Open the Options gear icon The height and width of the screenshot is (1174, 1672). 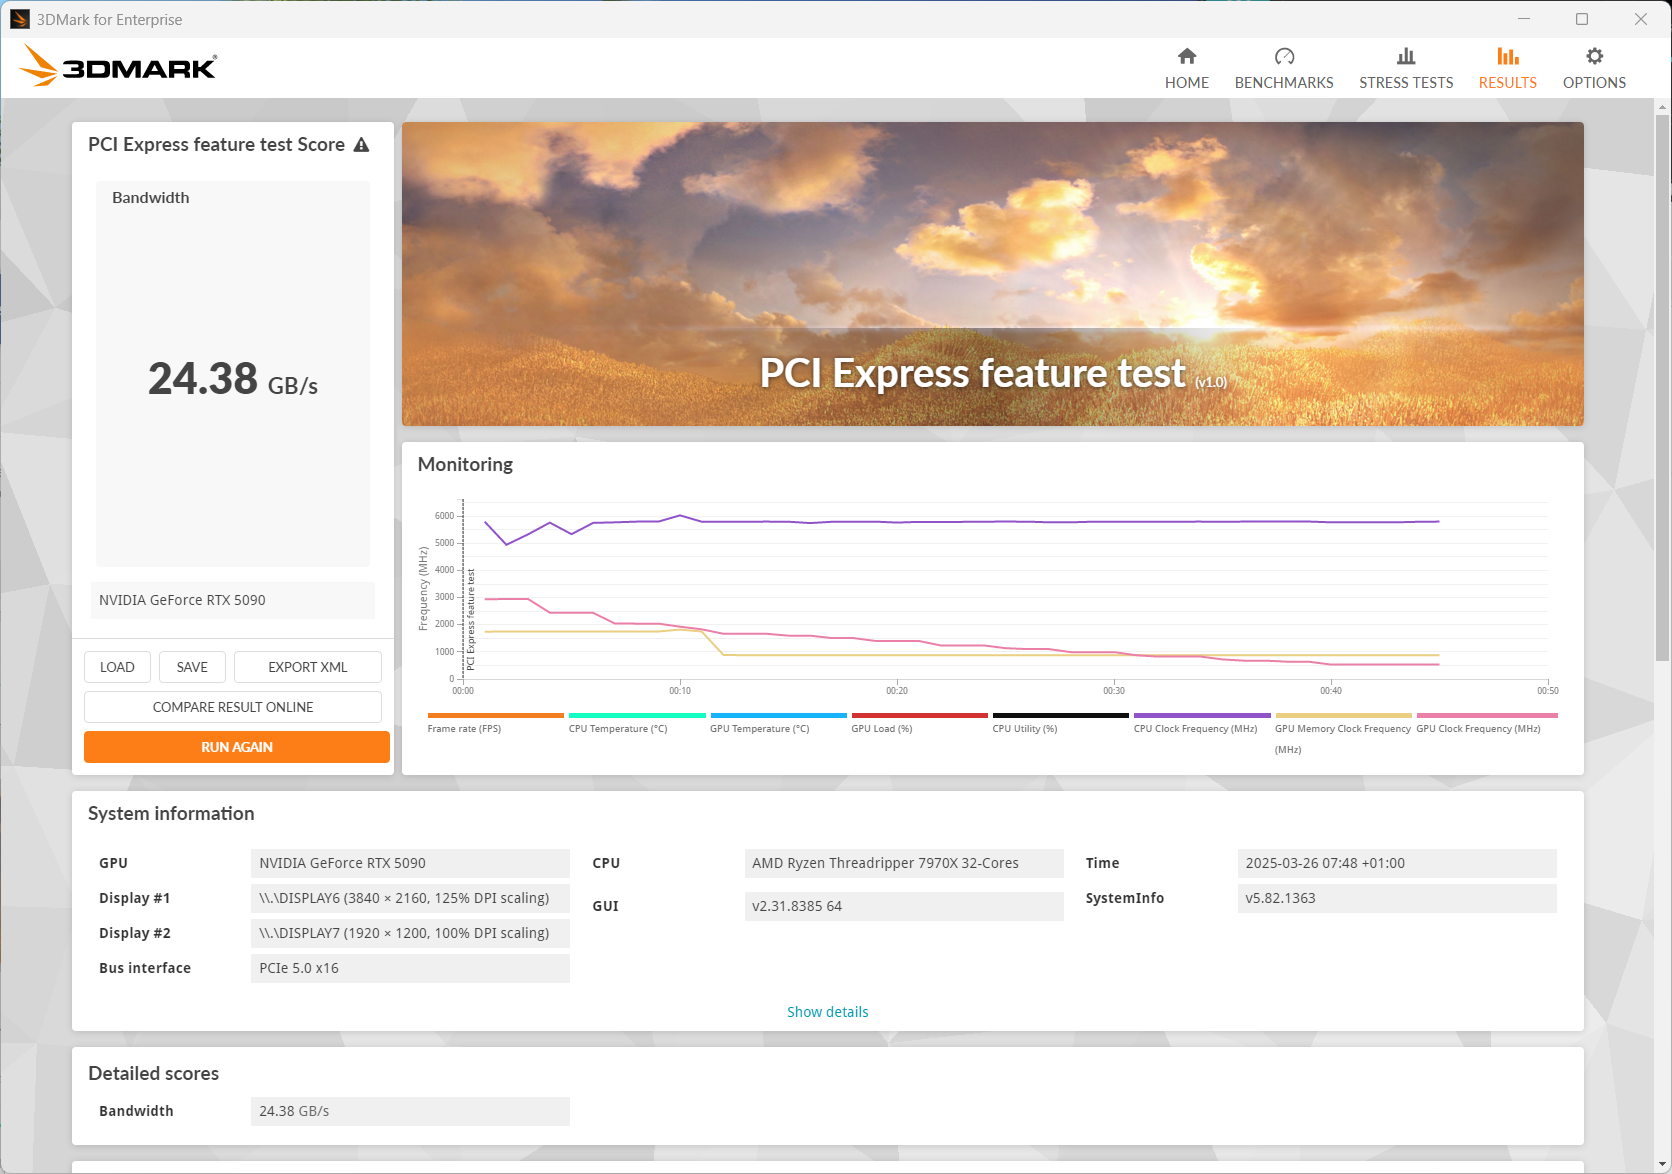(1594, 56)
